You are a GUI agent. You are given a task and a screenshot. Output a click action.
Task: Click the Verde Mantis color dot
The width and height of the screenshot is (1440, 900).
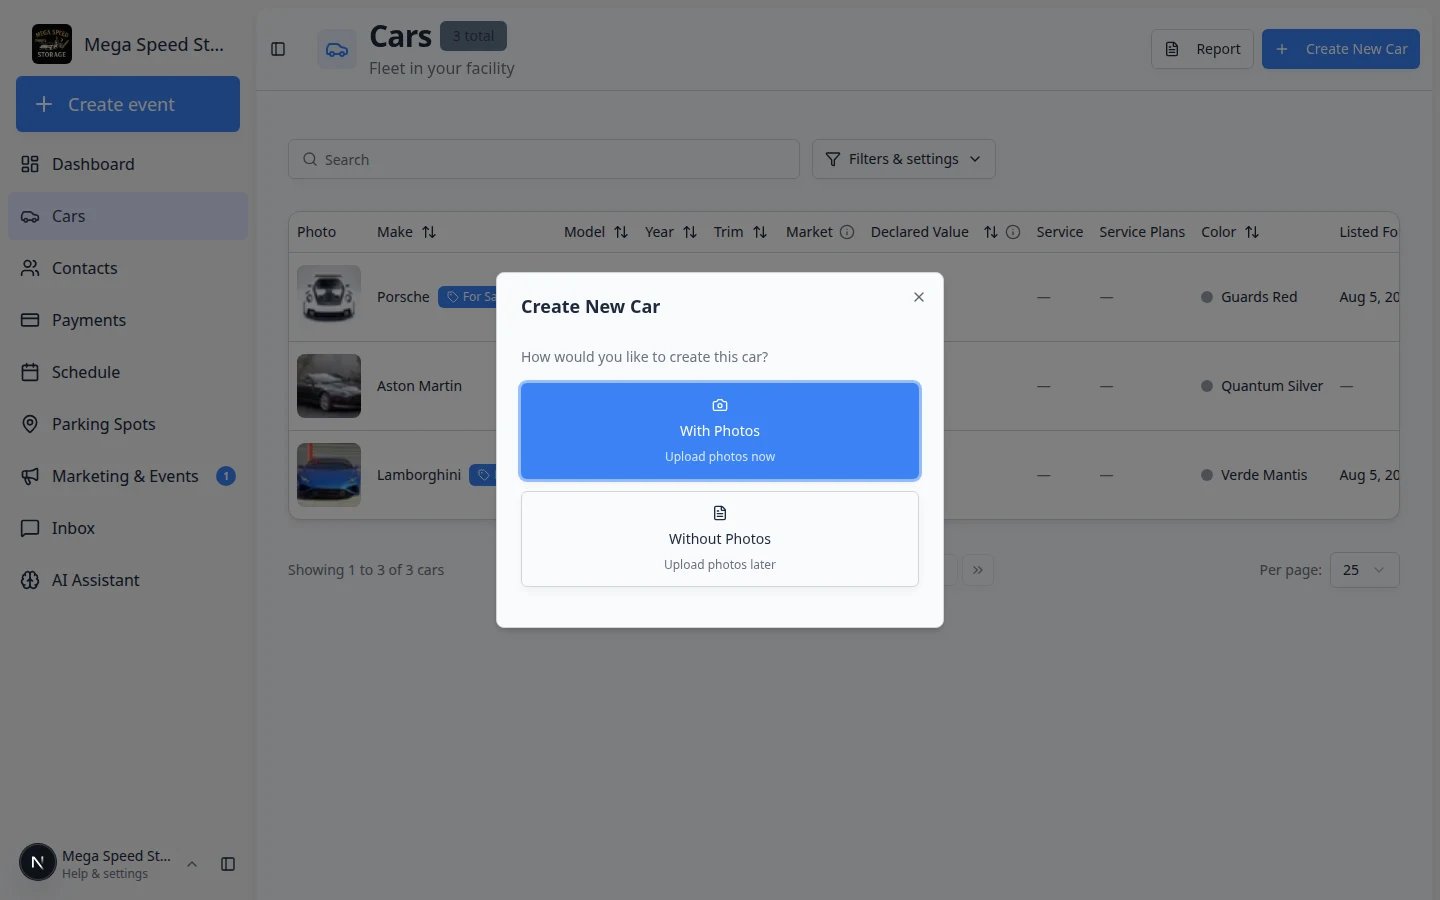tap(1207, 475)
